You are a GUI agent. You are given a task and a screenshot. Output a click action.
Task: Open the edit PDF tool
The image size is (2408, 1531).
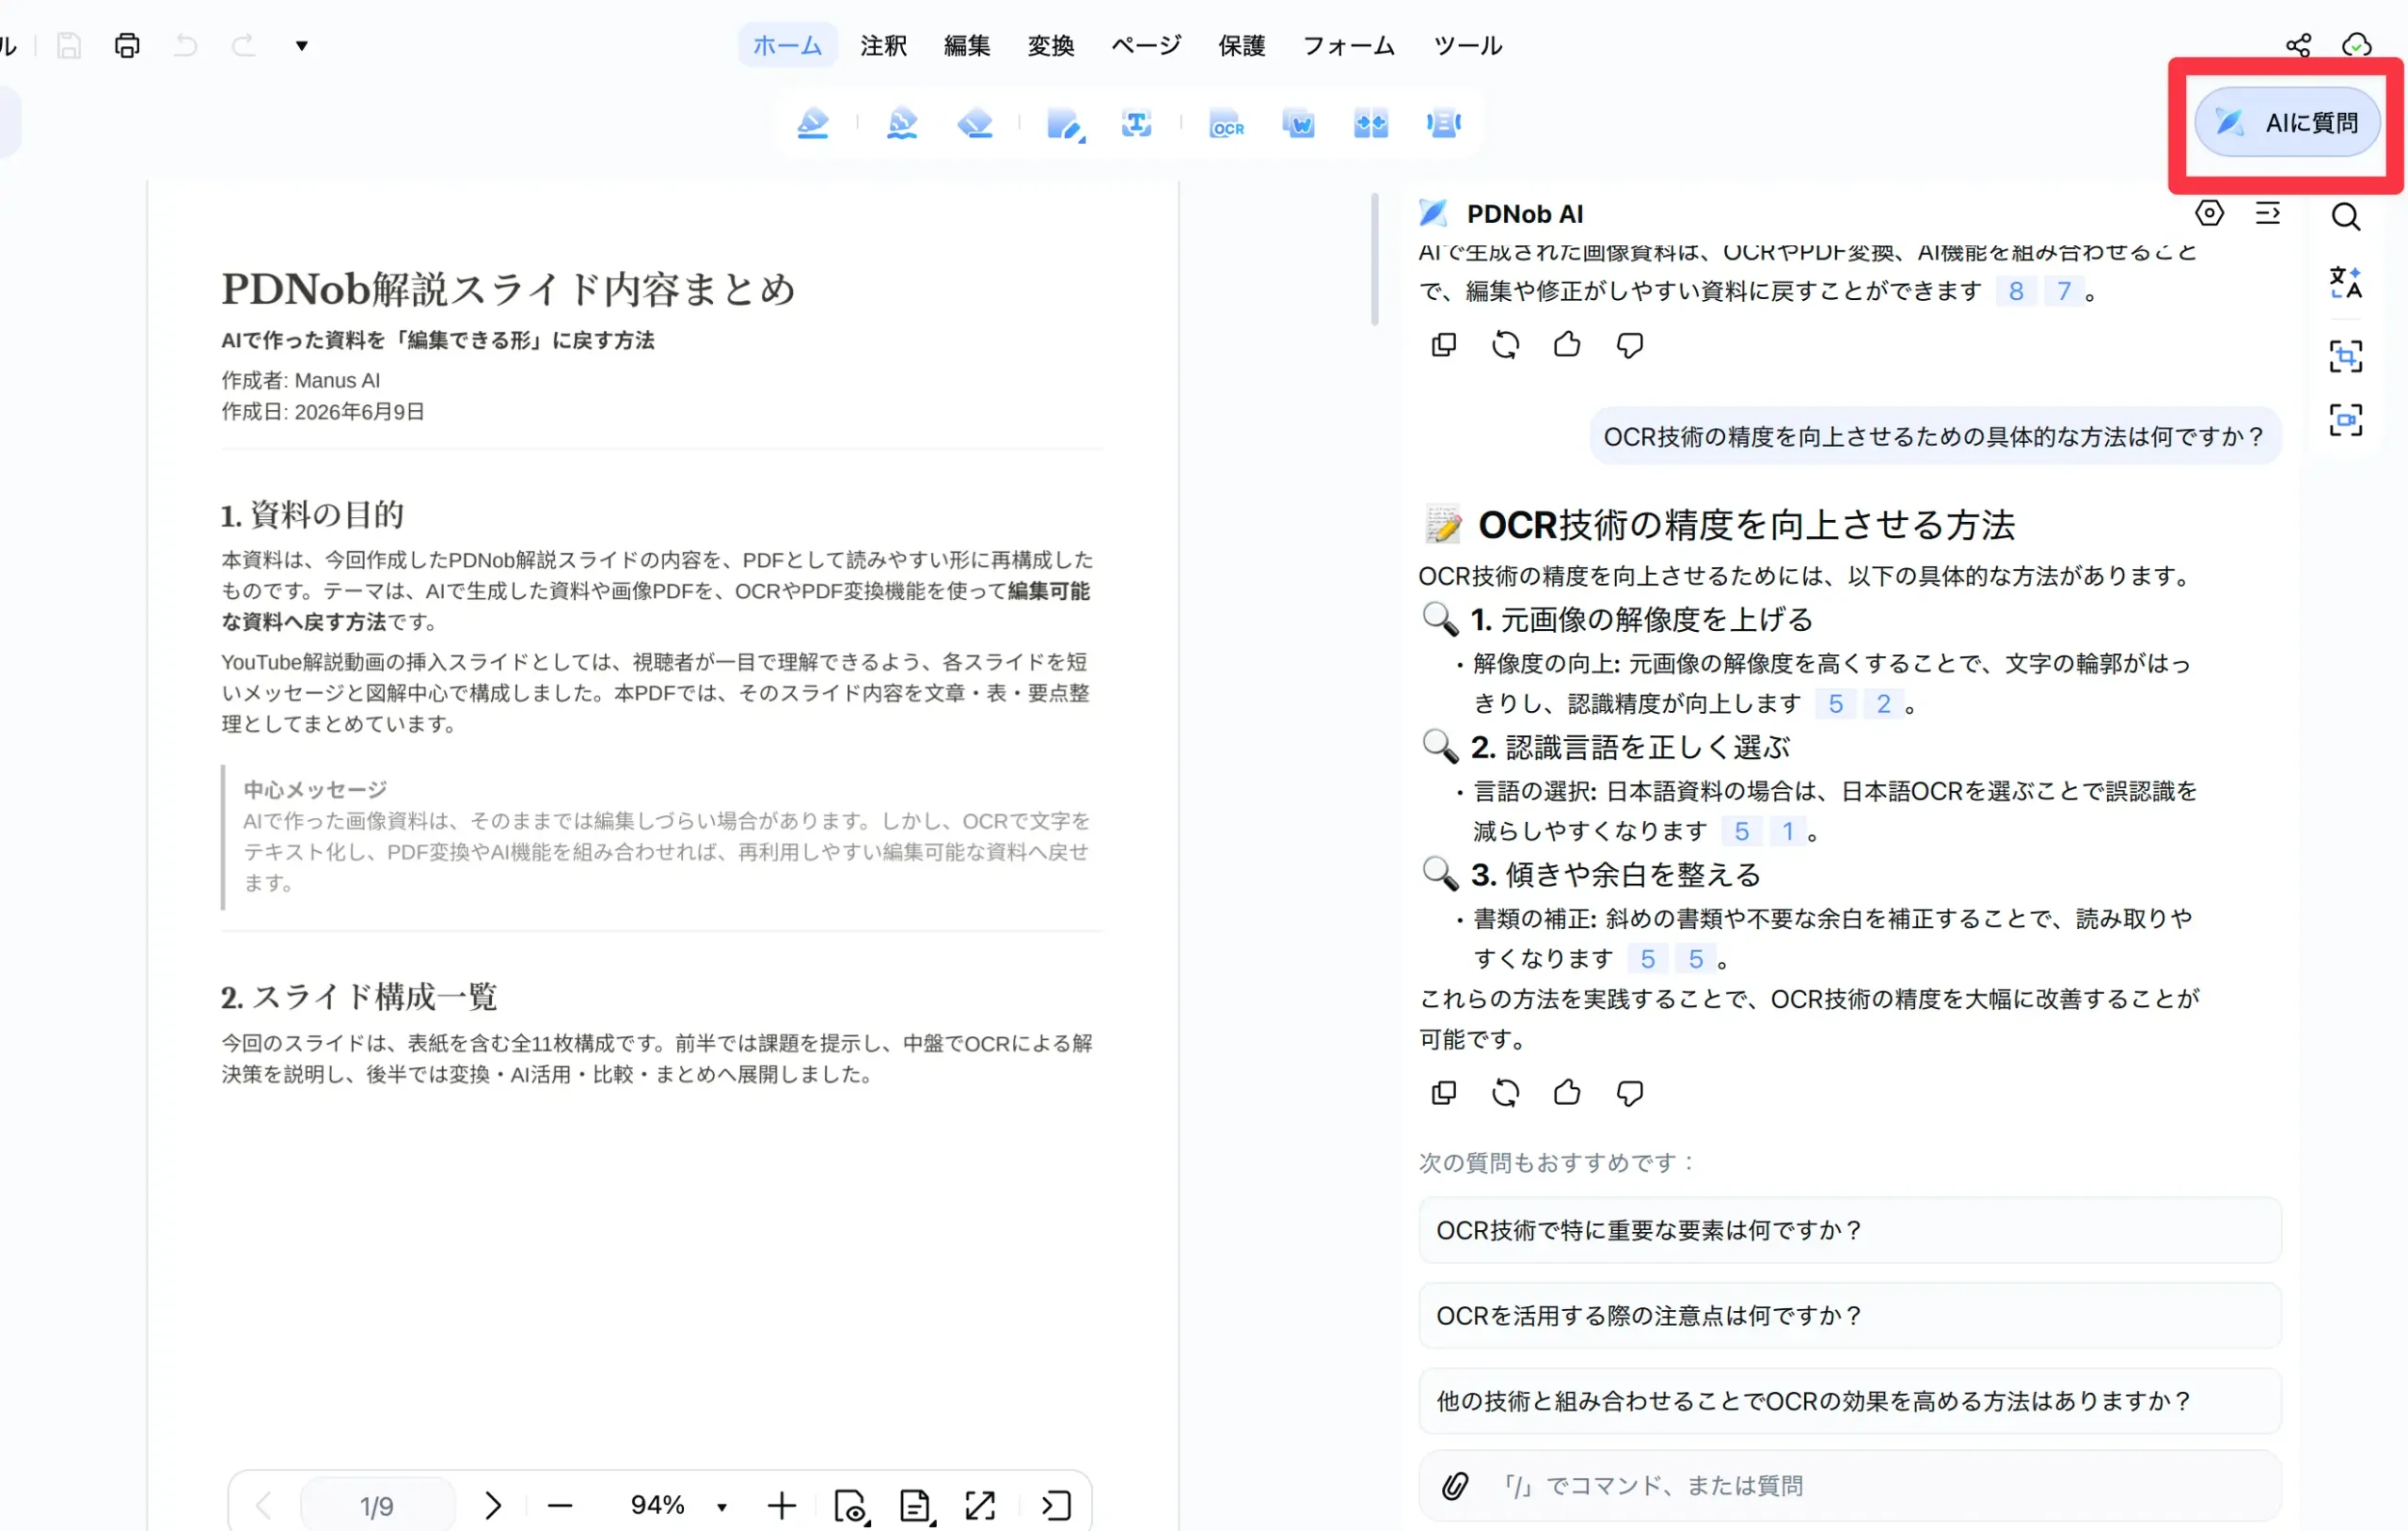pos(1065,124)
